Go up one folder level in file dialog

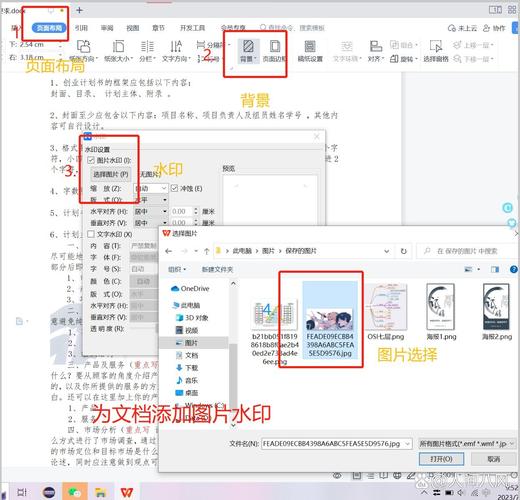pyautogui.click(x=207, y=251)
